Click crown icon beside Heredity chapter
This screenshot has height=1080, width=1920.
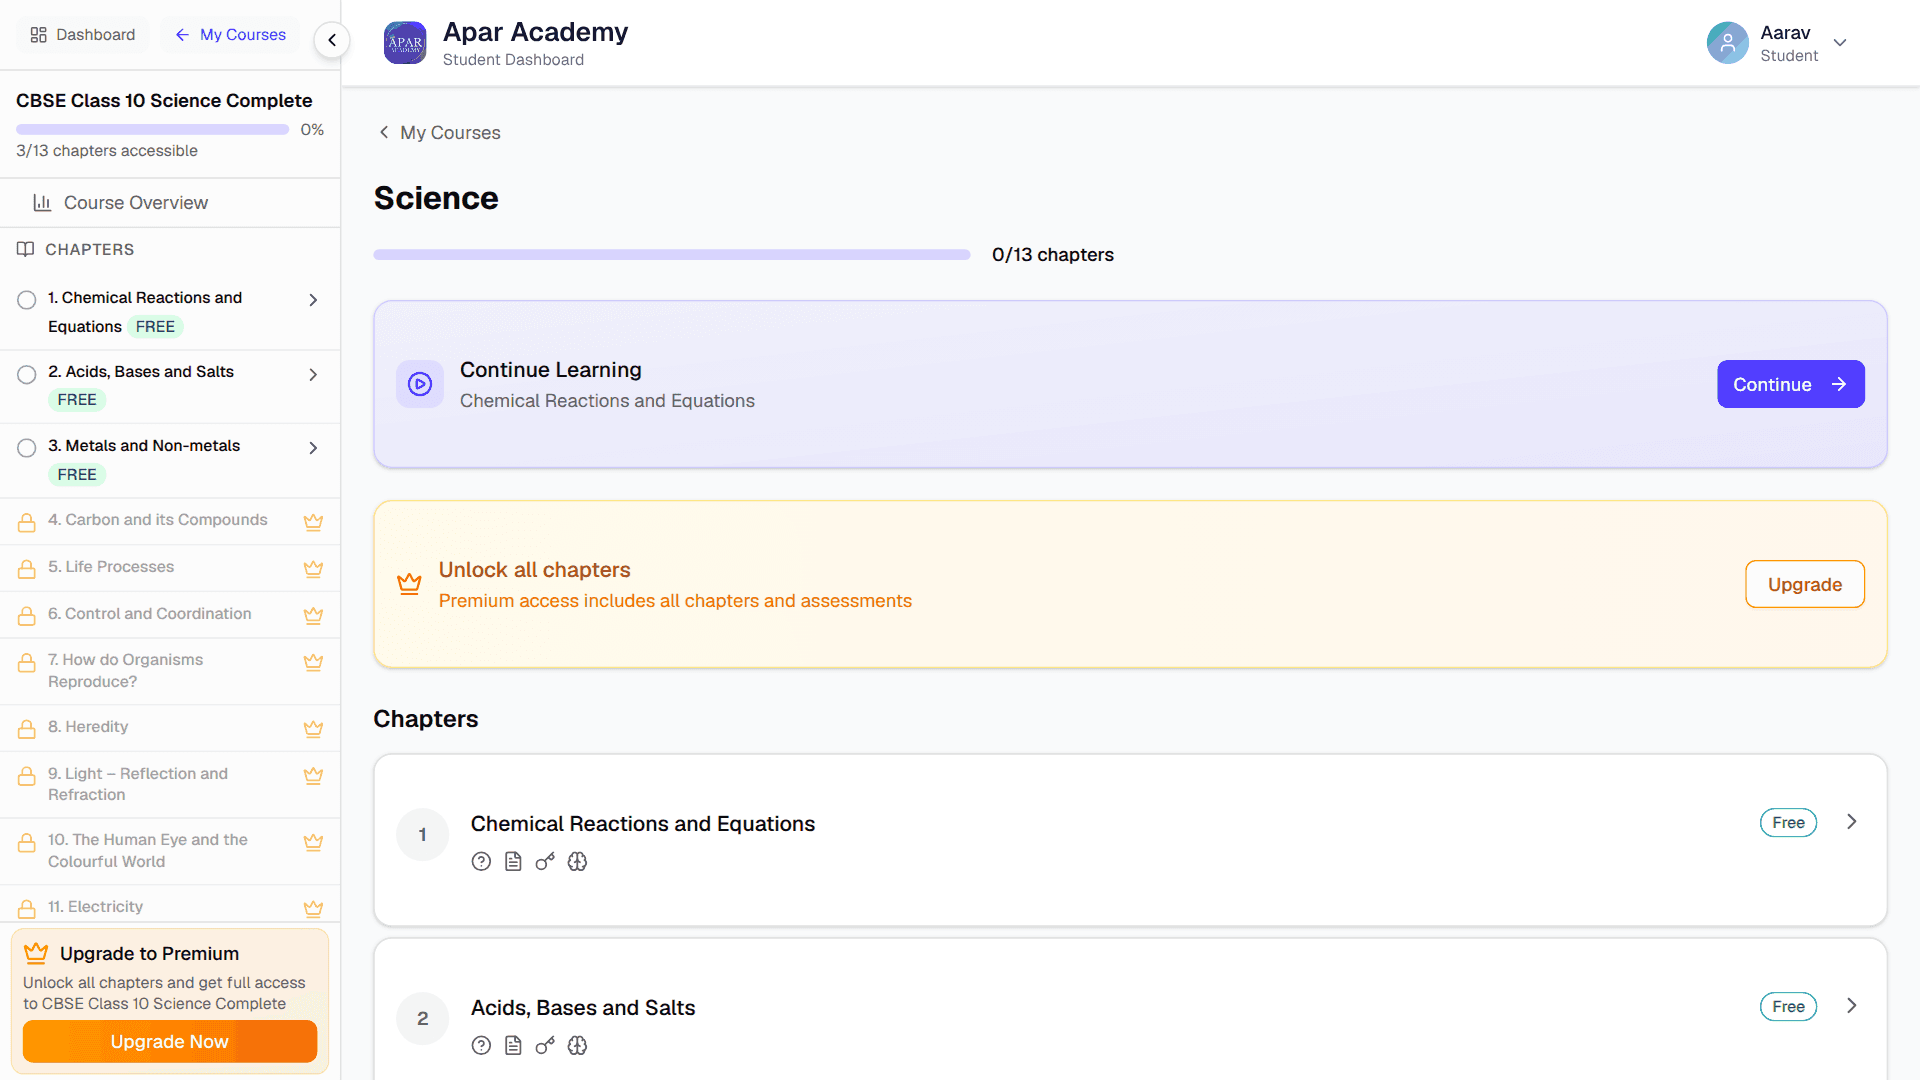[x=313, y=729]
